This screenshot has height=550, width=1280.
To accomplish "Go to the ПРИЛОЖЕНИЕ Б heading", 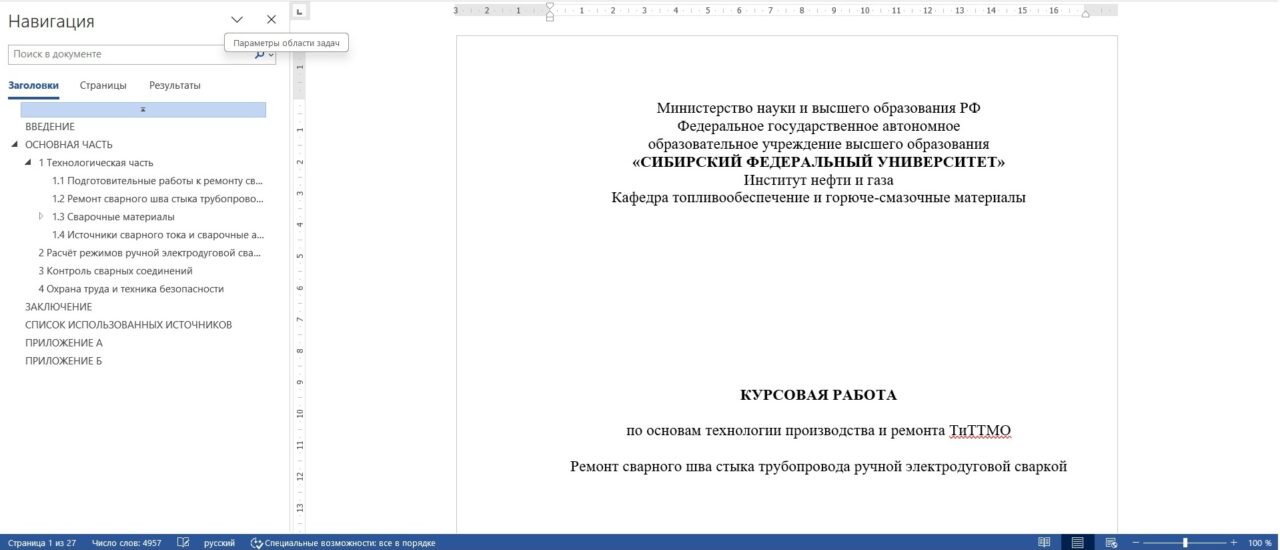I will 64,361.
